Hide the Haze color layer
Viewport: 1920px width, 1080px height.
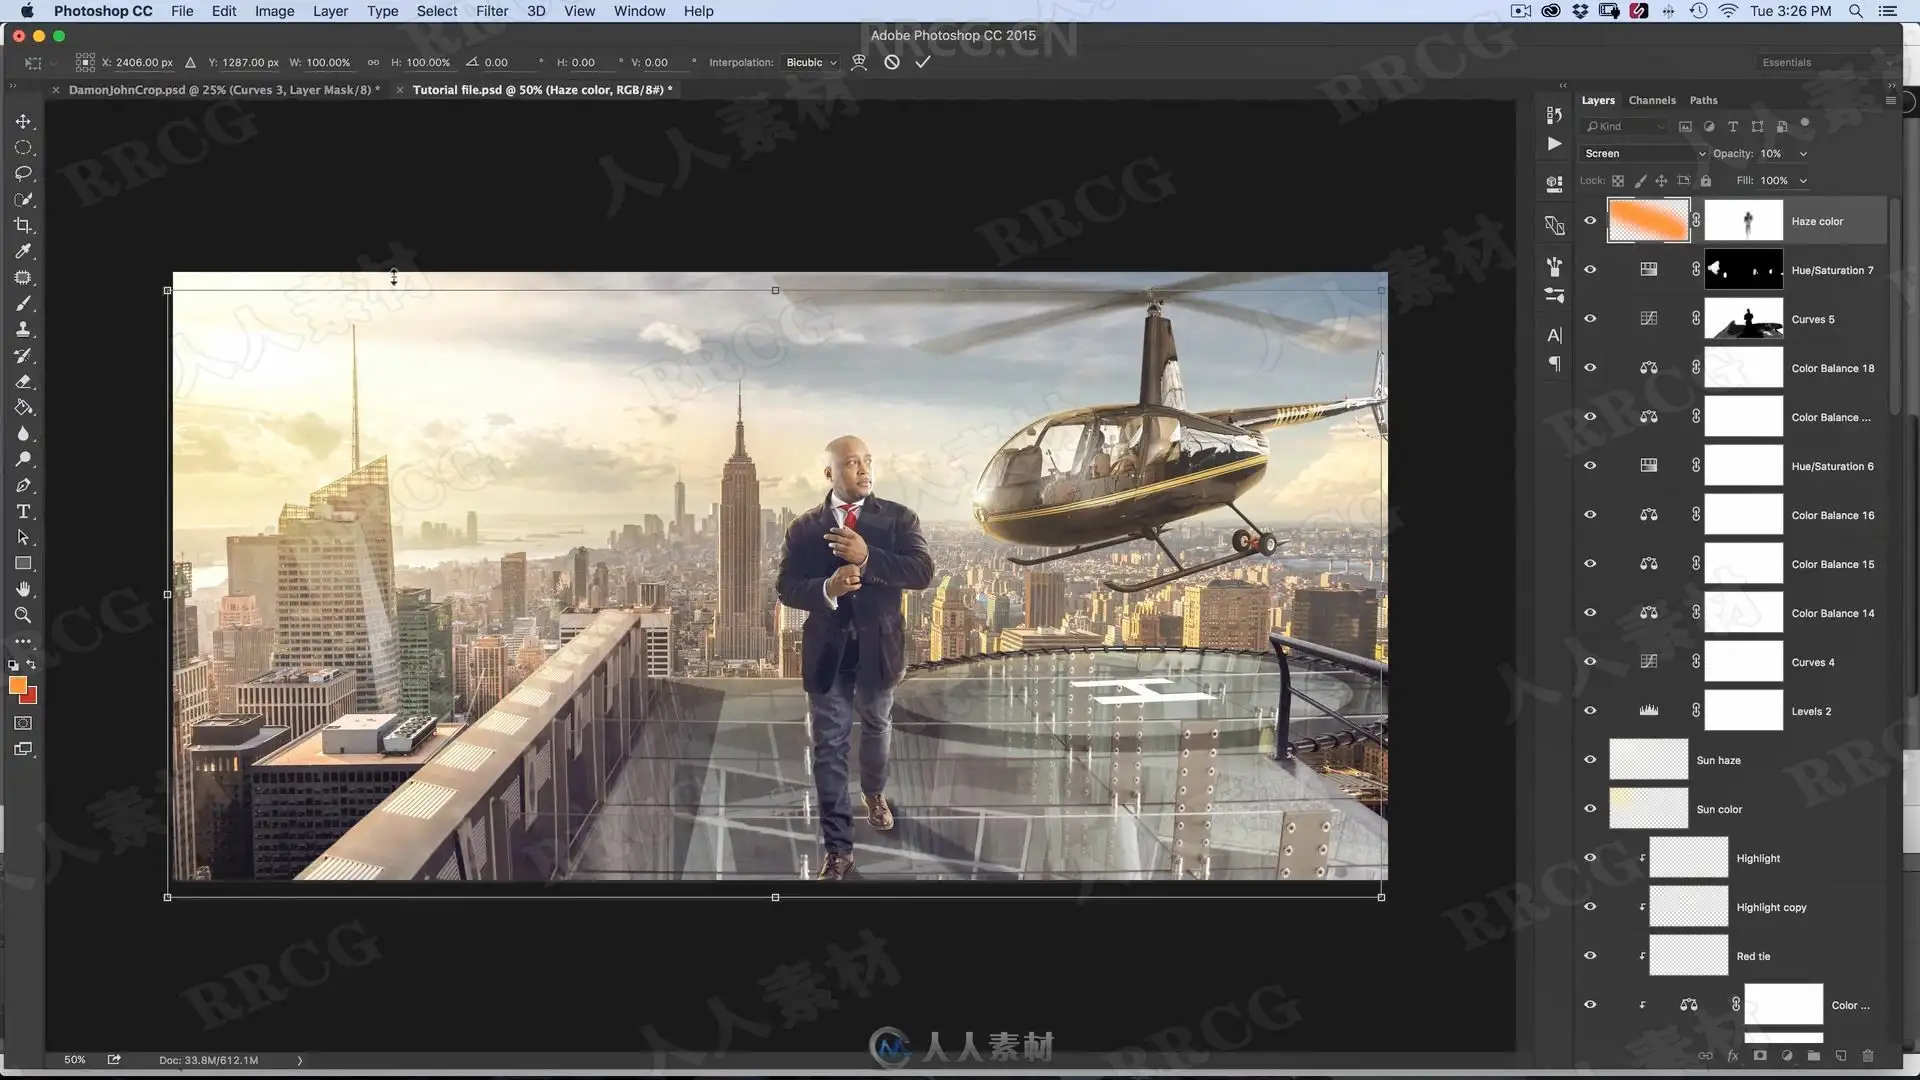(1590, 221)
